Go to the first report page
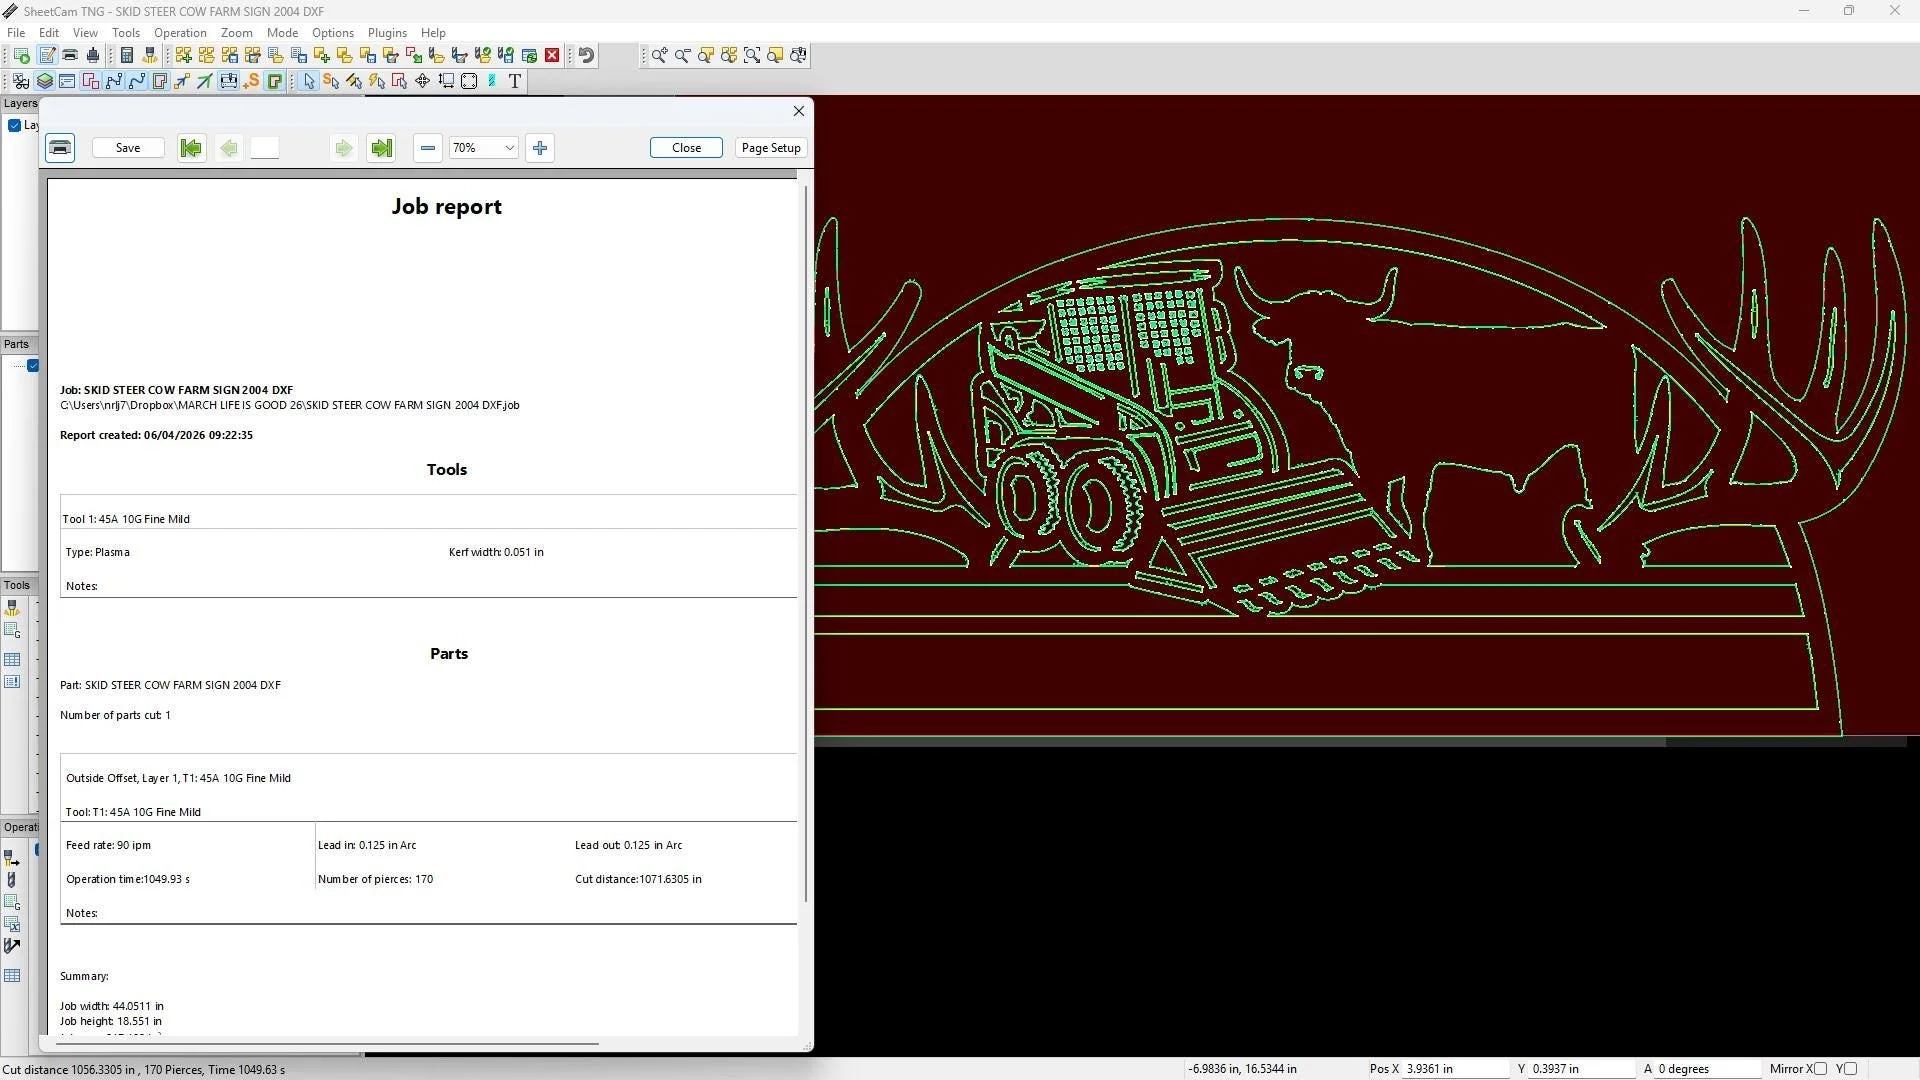Viewport: 1920px width, 1080px height. point(191,148)
